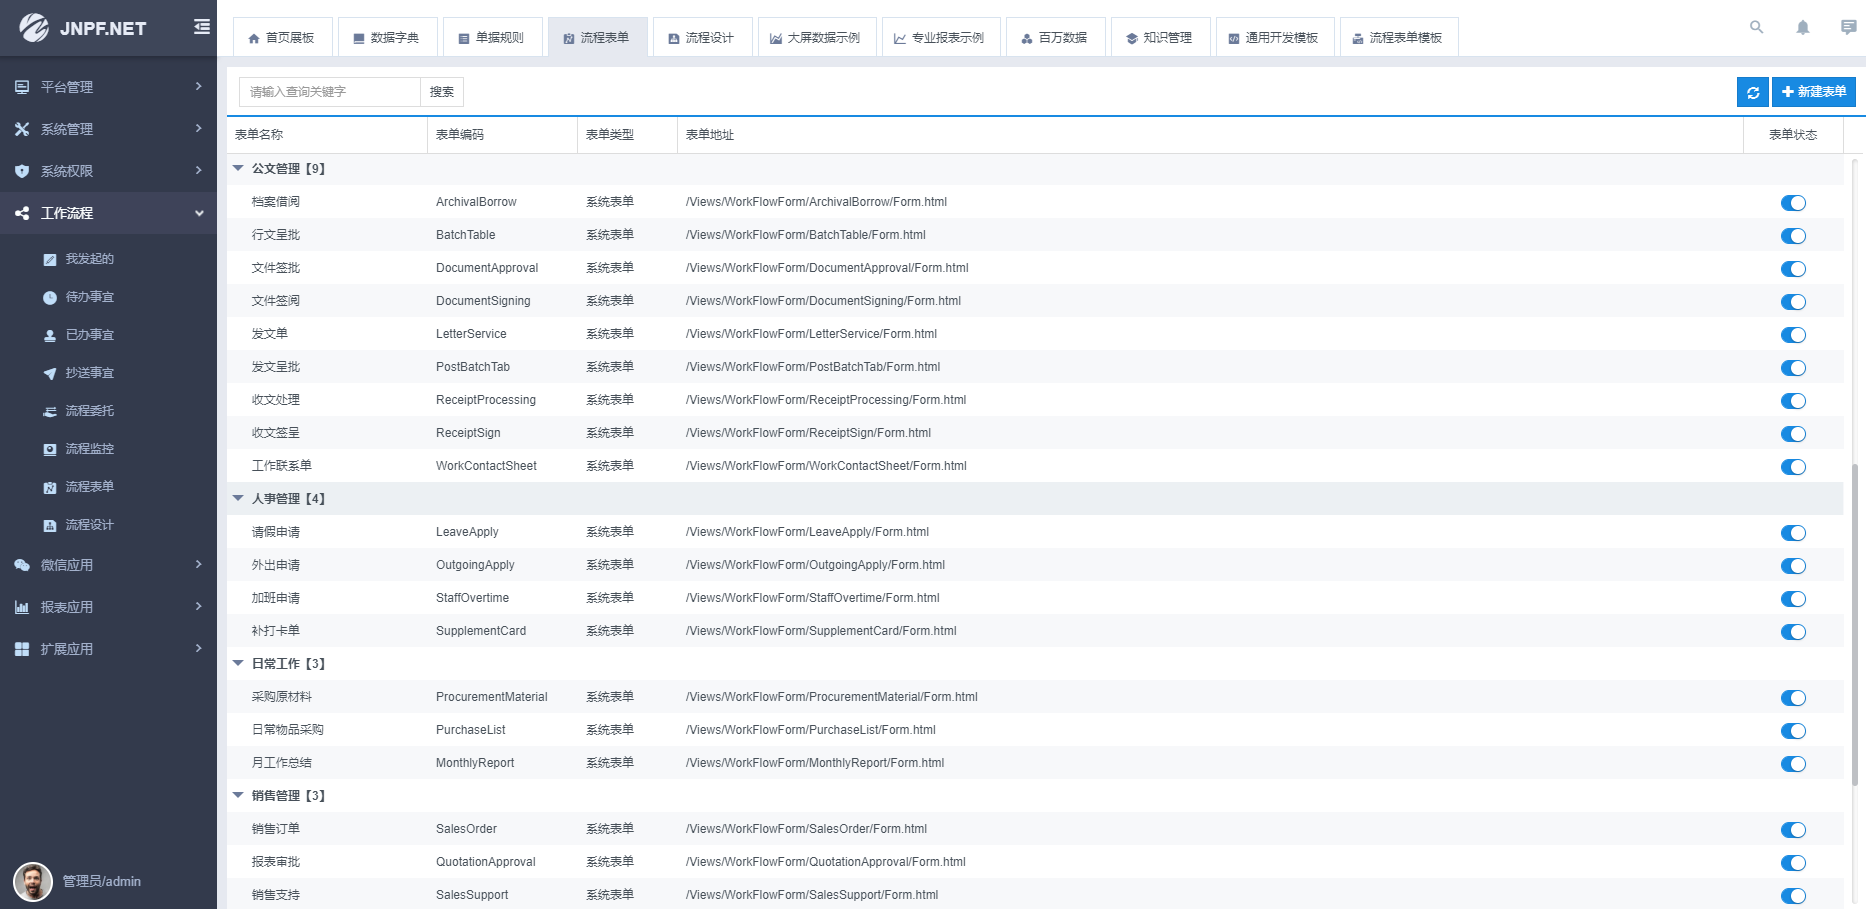Expand the 系统权限 menu chevron

pos(199,171)
